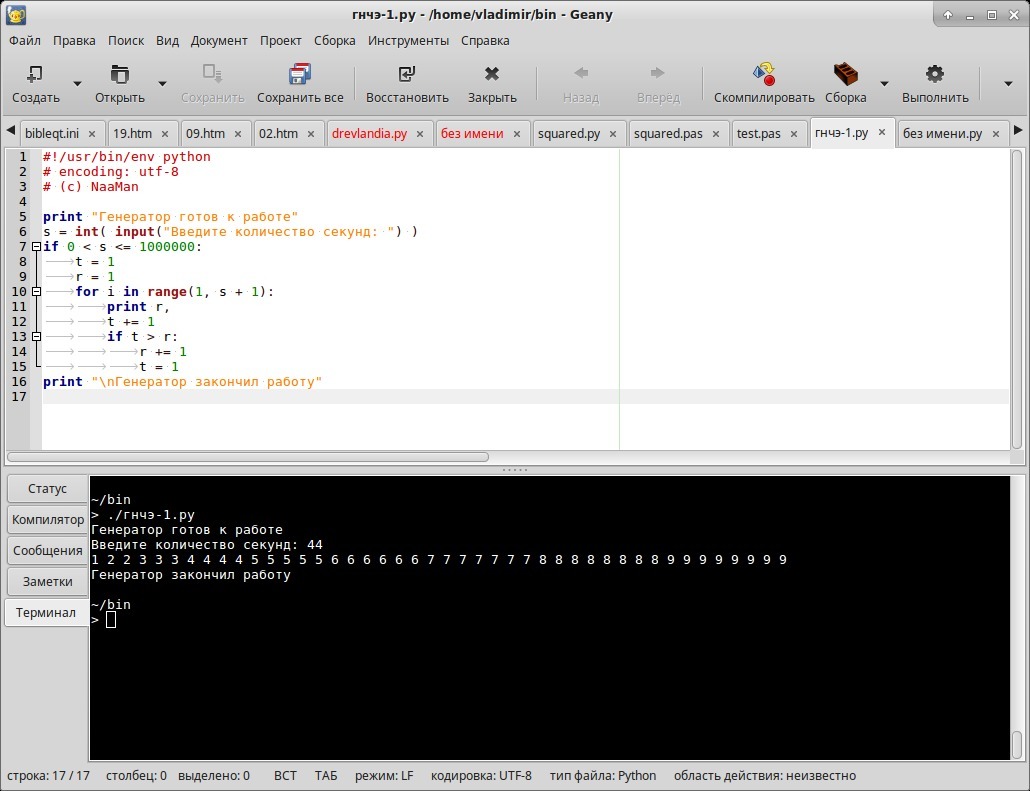Click the editor horizontal scrollbar

(x=248, y=457)
